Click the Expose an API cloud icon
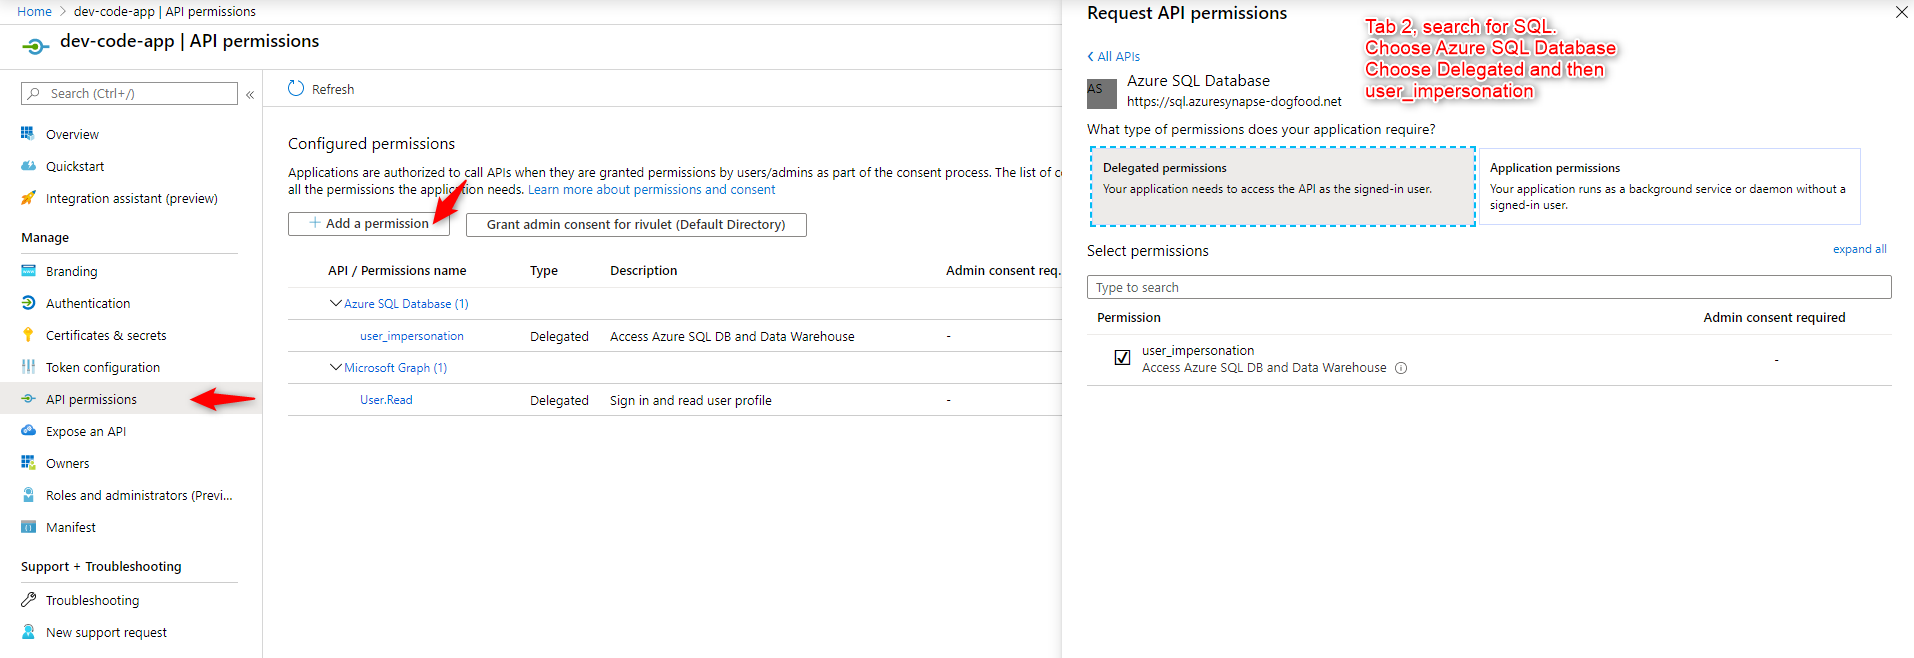The image size is (1914, 658). (x=28, y=431)
